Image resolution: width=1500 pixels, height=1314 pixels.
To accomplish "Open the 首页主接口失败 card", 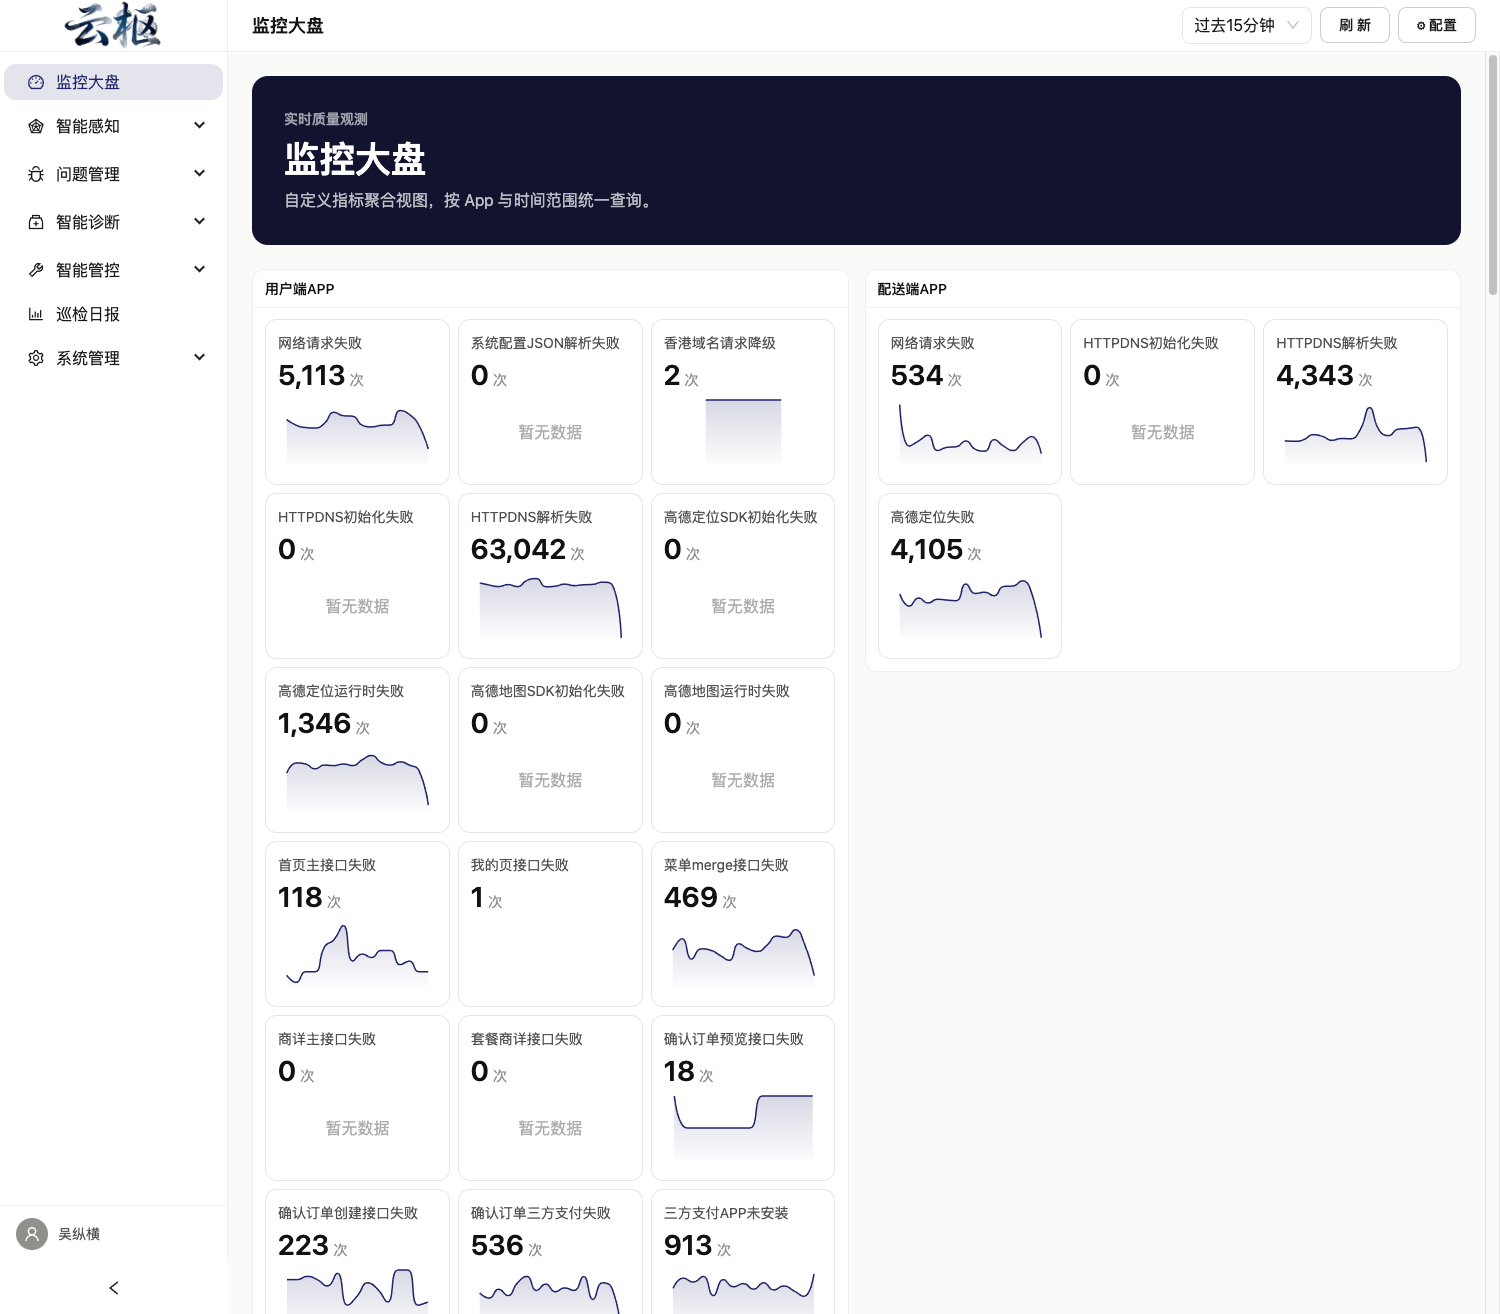I will click(x=357, y=924).
